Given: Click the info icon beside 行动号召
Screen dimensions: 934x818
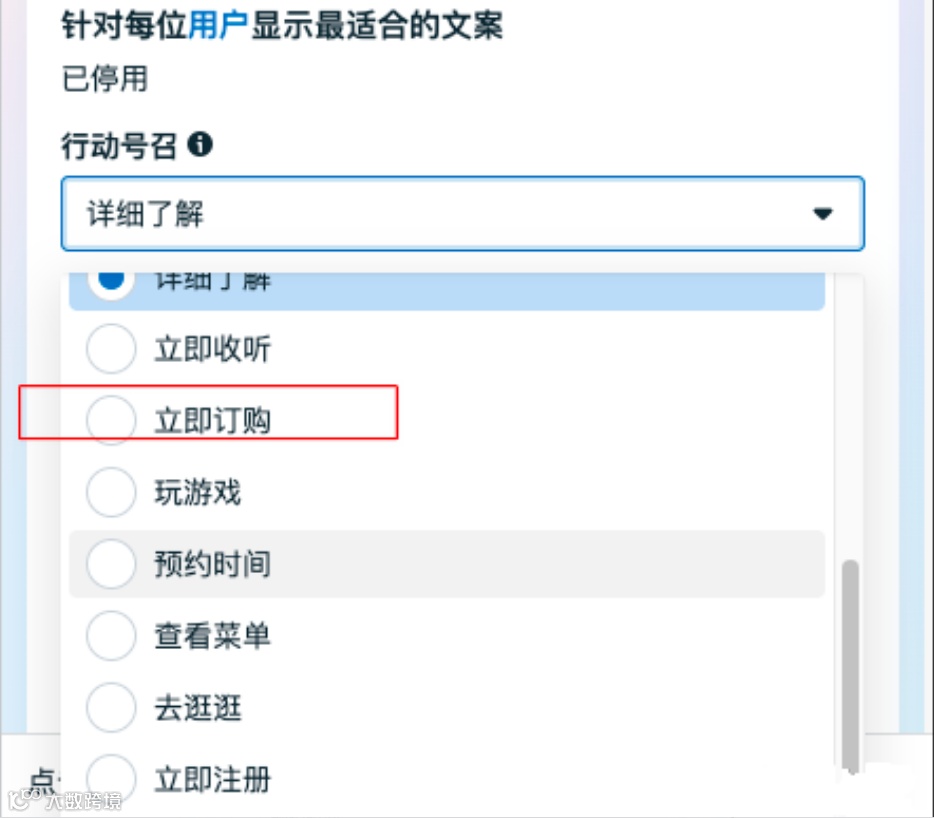Looking at the screenshot, I should click(x=200, y=144).
